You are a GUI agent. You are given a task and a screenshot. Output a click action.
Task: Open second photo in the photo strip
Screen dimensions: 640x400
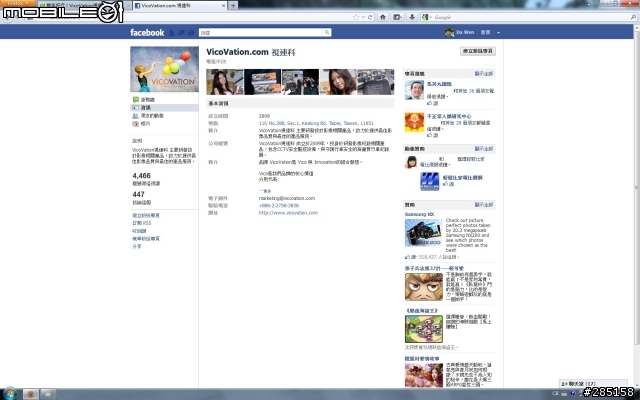(262, 82)
